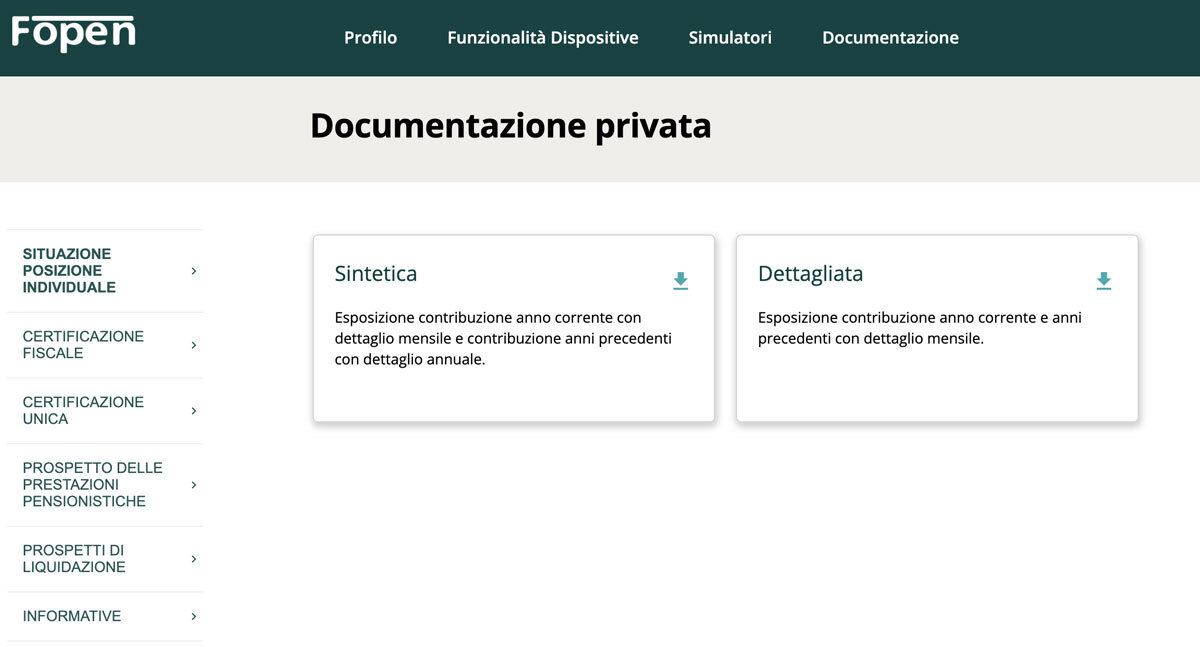Expand Informative chevron

(x=194, y=616)
